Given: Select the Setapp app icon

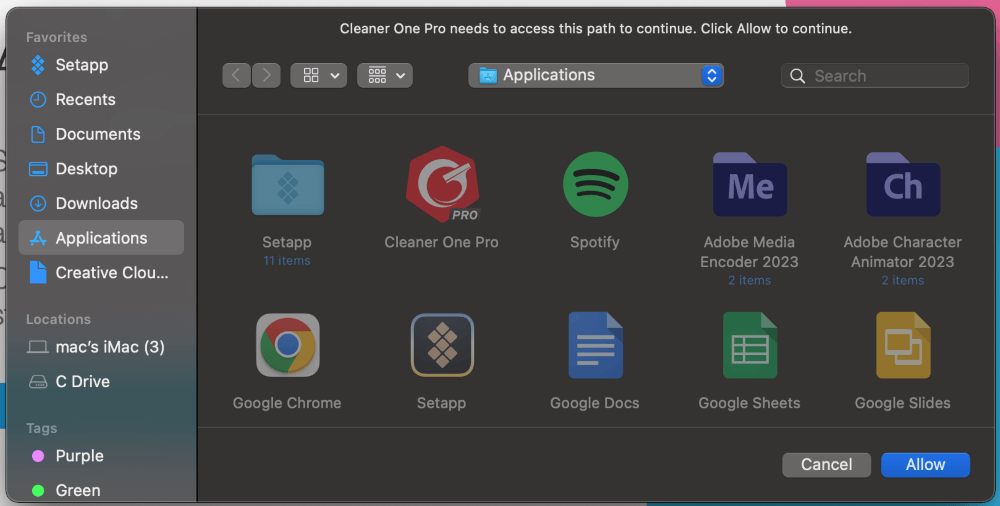Looking at the screenshot, I should [x=442, y=345].
